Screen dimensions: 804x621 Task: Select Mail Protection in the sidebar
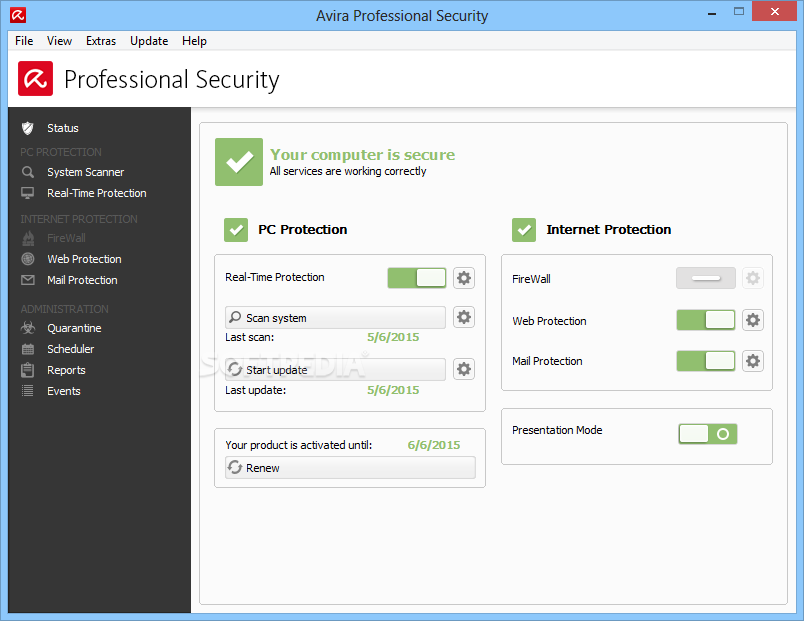point(83,280)
